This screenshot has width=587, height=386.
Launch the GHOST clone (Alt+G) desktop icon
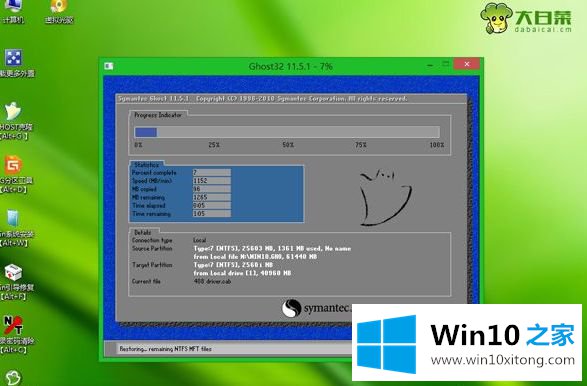pyautogui.click(x=15, y=120)
